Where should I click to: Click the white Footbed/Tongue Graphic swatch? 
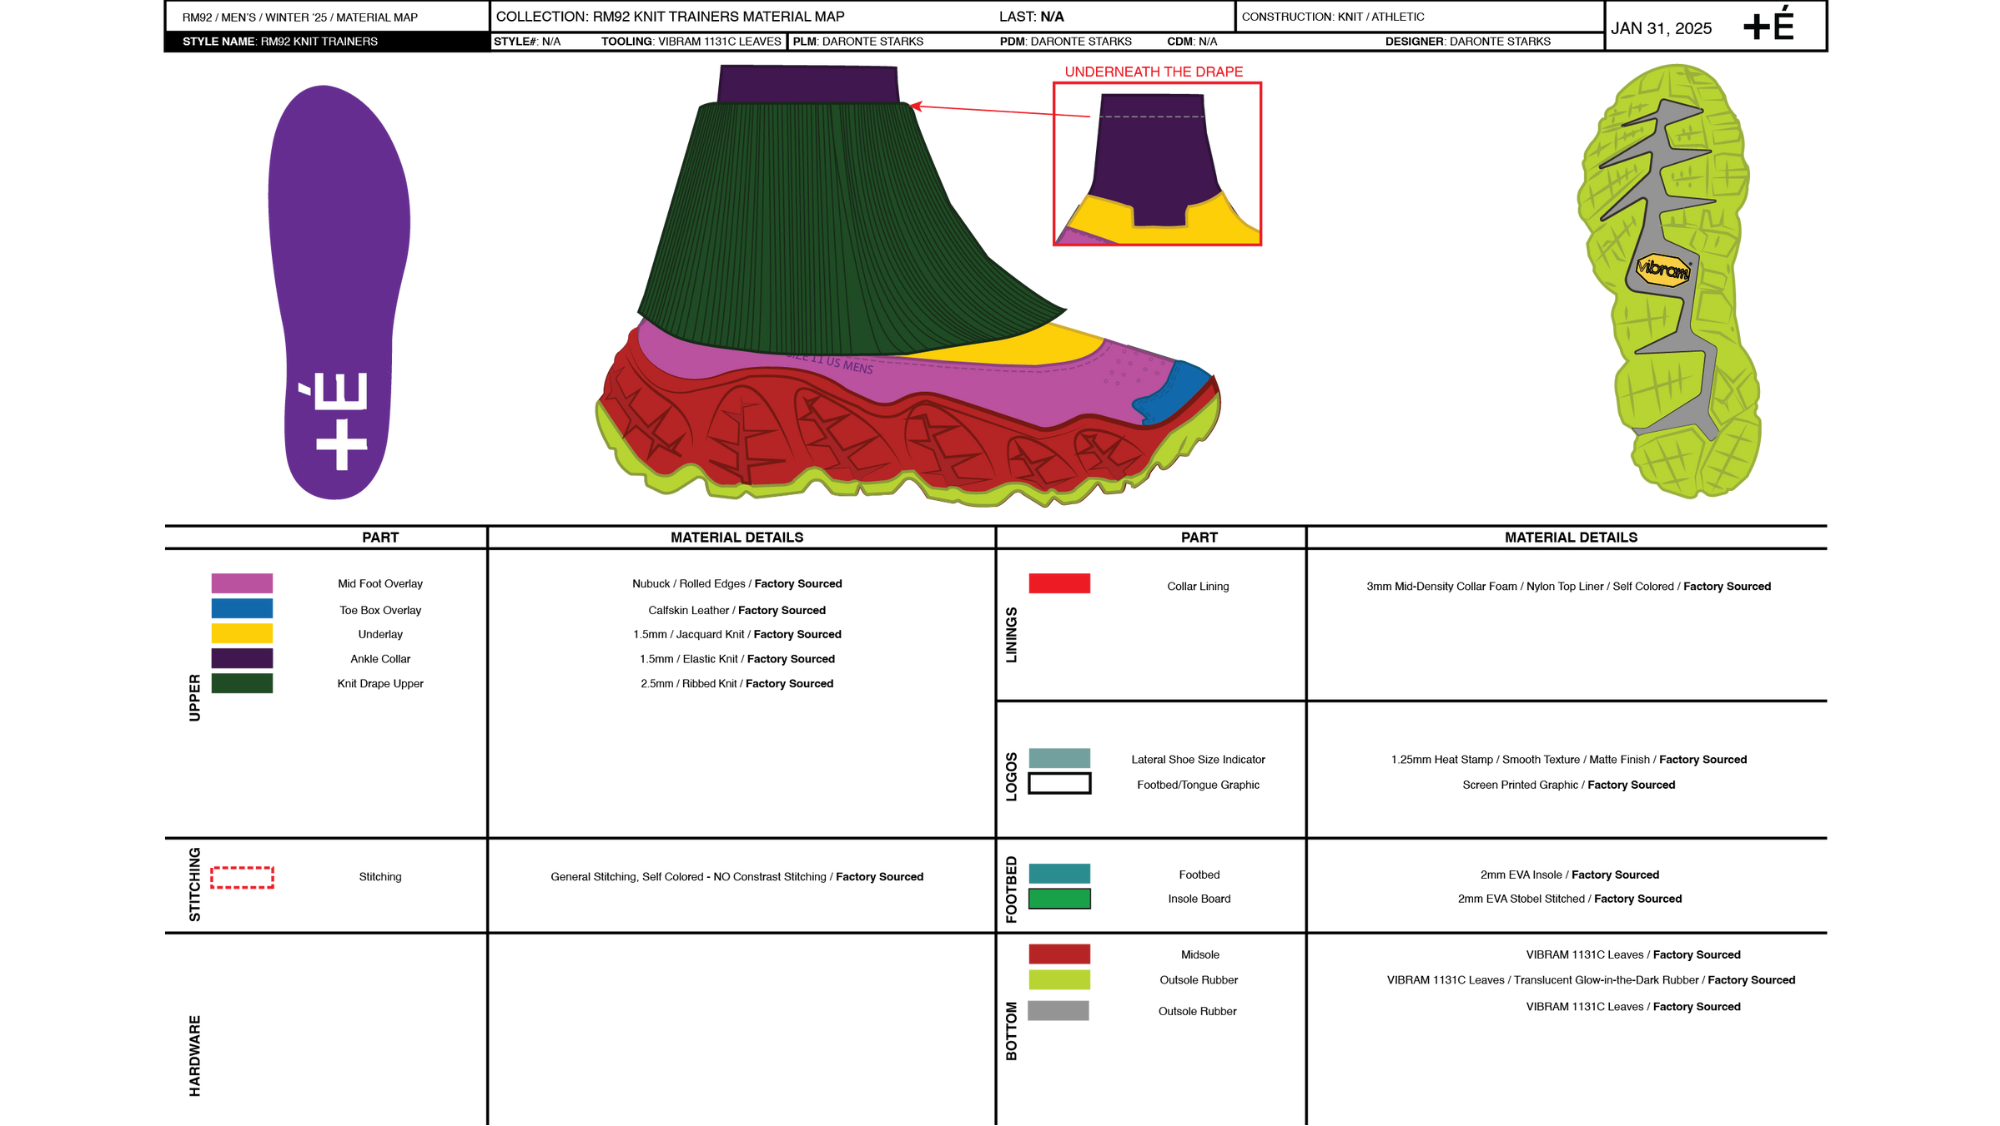tap(1059, 783)
